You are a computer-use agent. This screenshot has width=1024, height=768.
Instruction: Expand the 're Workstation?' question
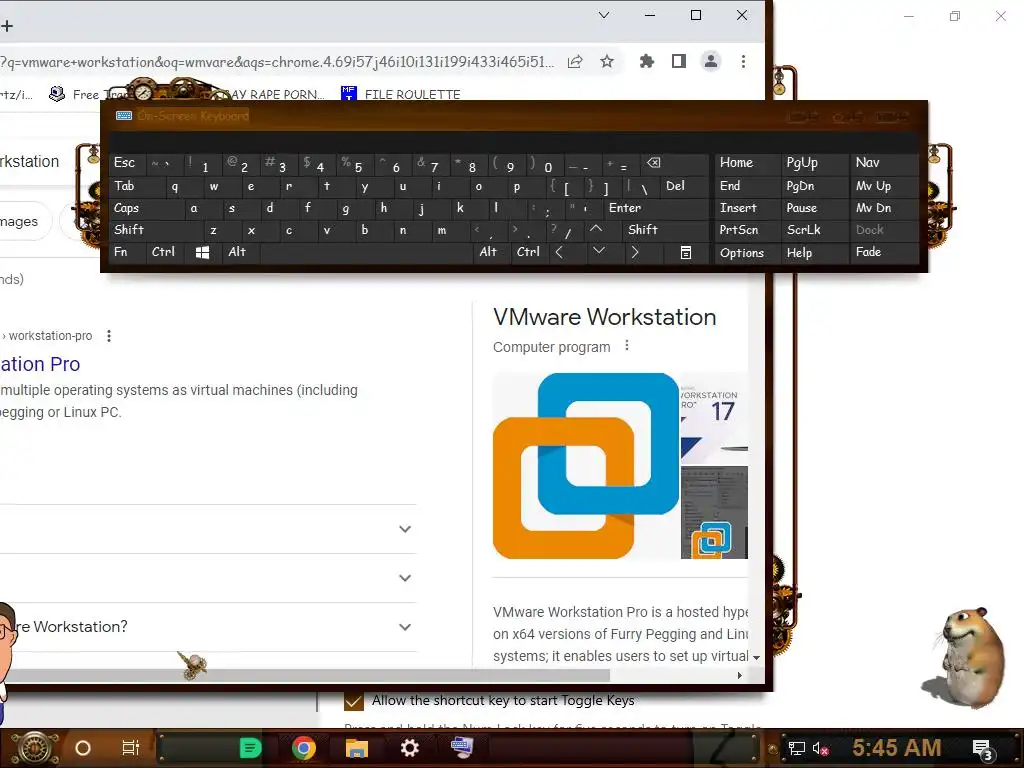[405, 627]
